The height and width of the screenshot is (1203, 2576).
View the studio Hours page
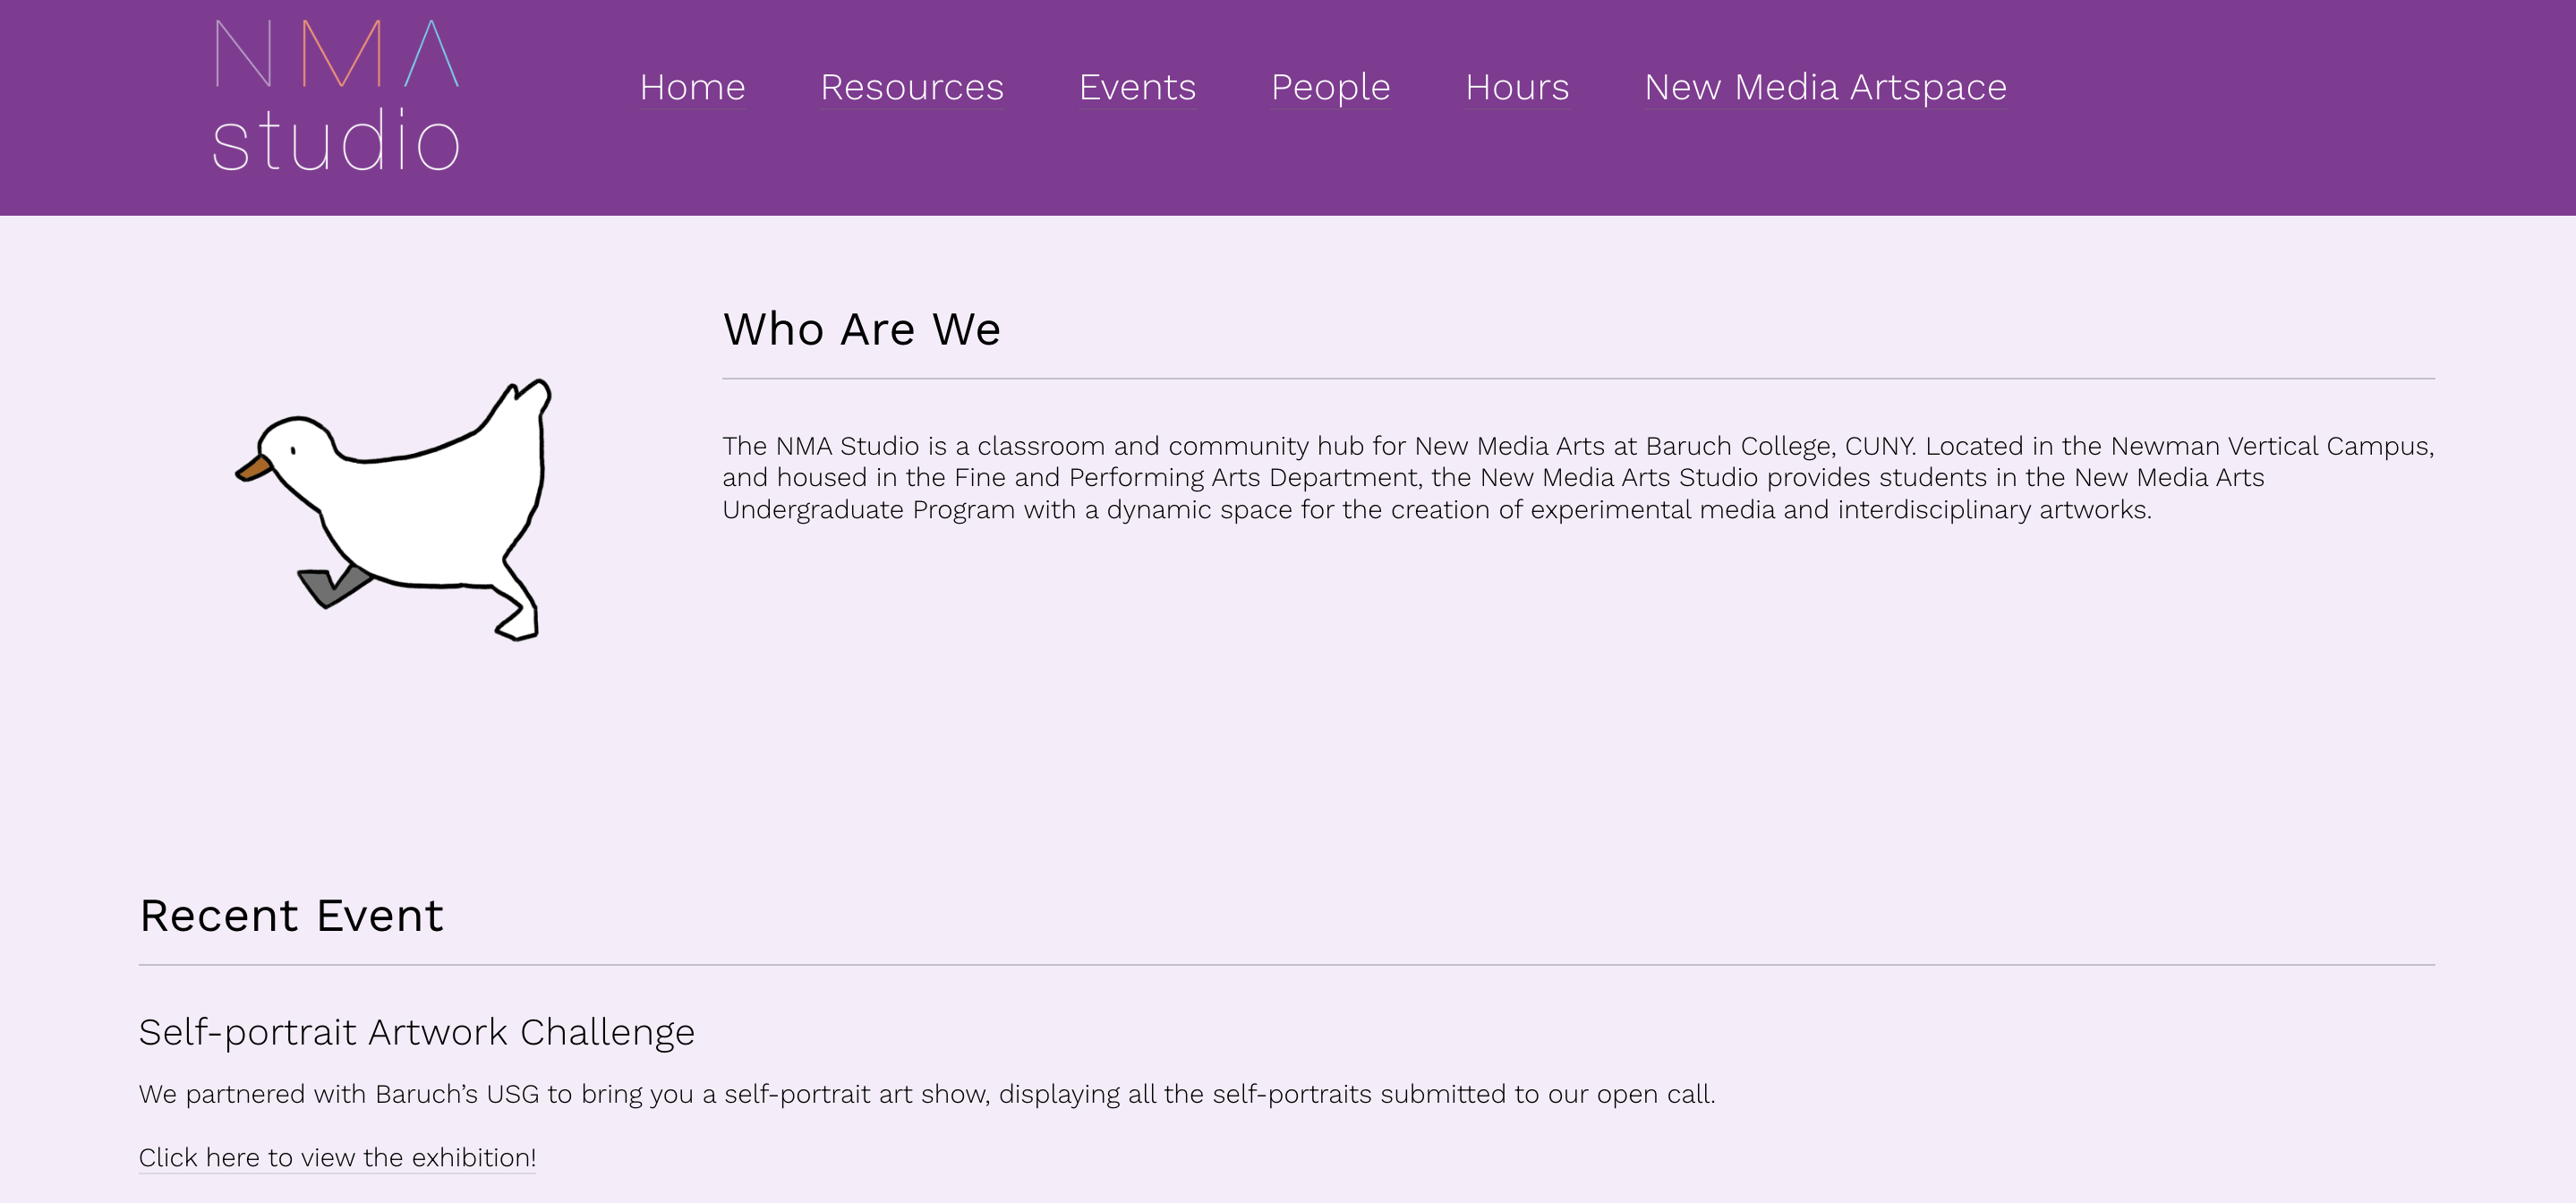click(1517, 87)
